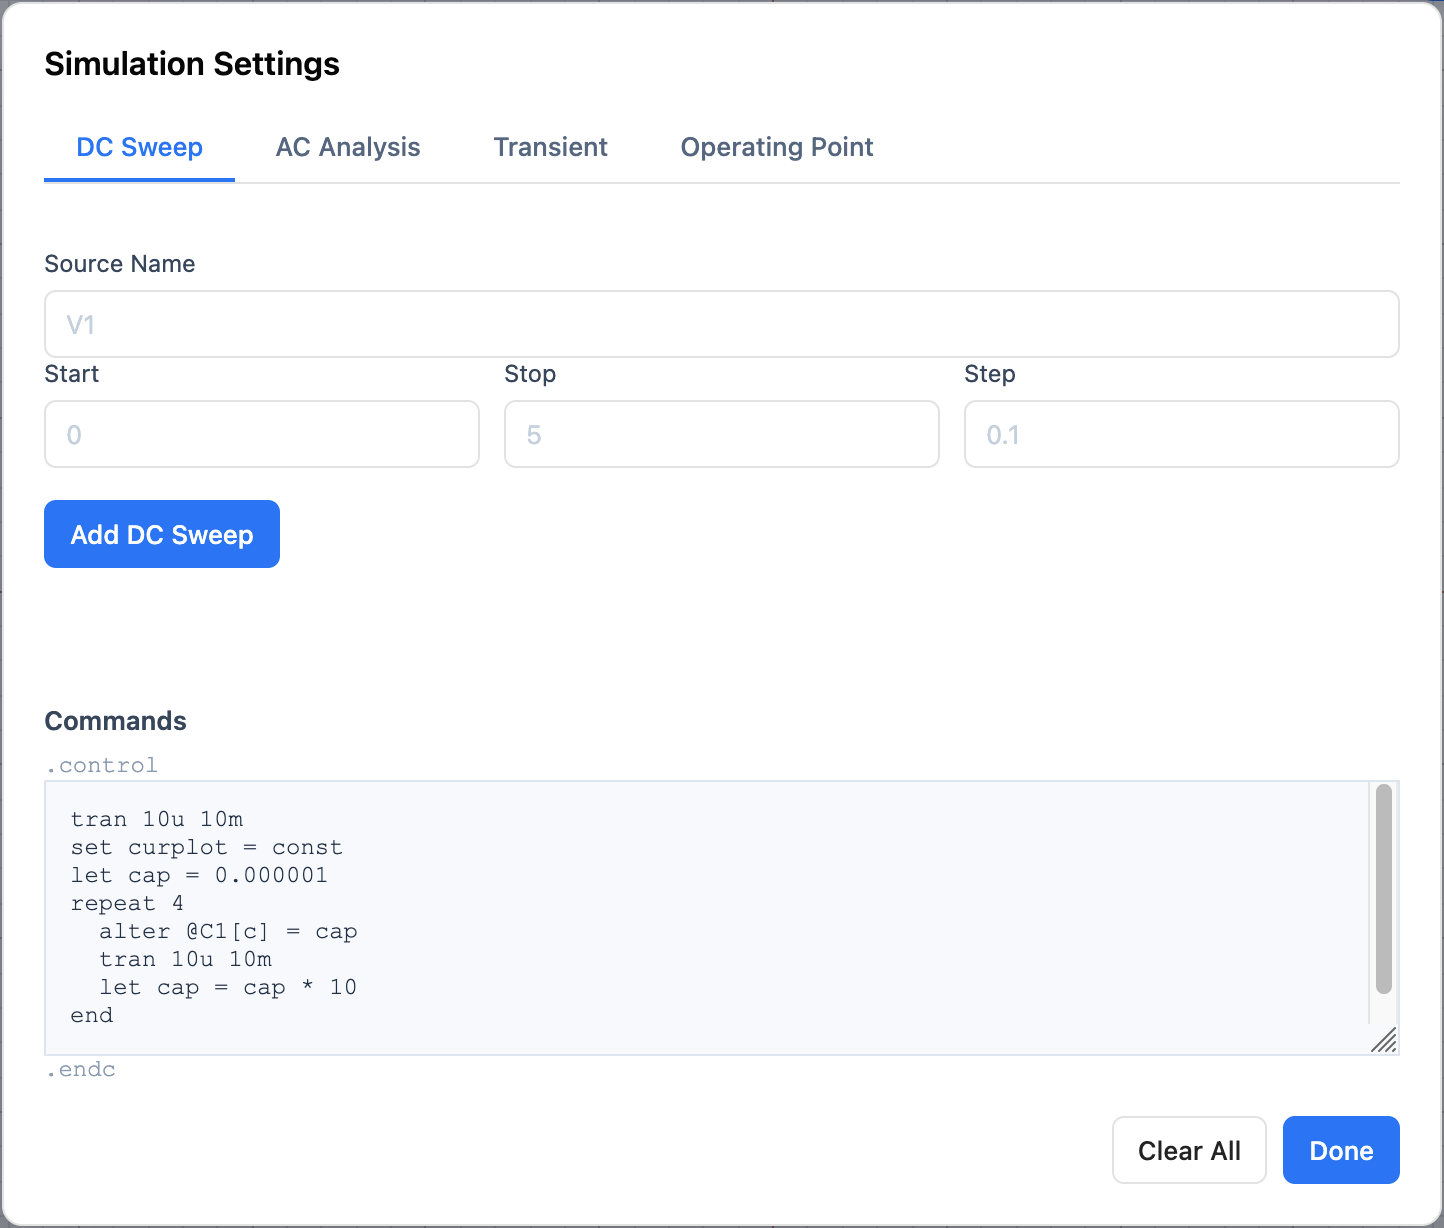Click the first 'tran 10u 10m' line

157,819
